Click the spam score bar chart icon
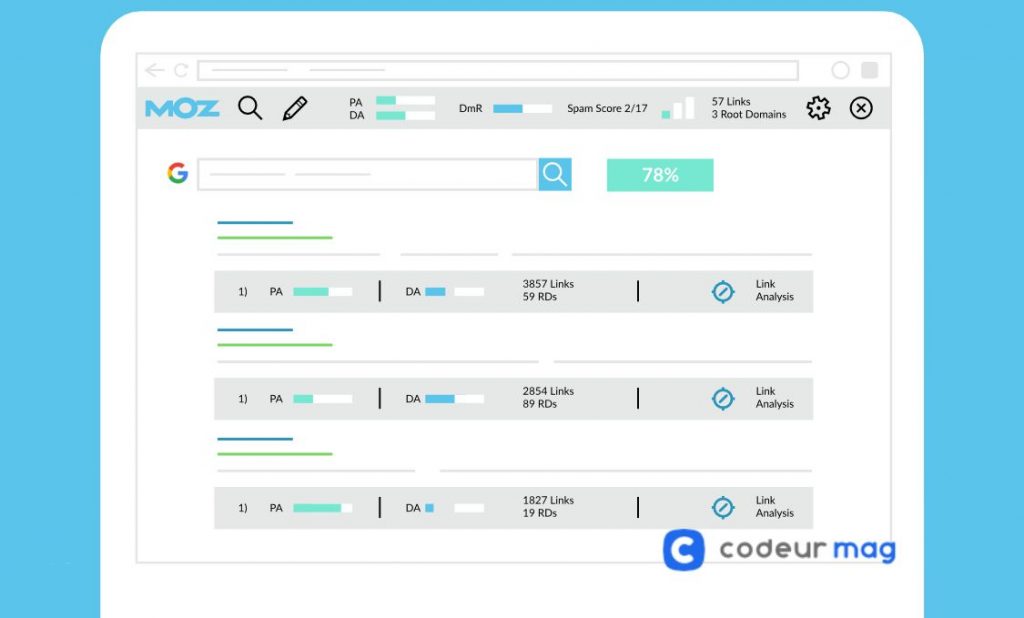1024x618 pixels. pyautogui.click(x=678, y=108)
